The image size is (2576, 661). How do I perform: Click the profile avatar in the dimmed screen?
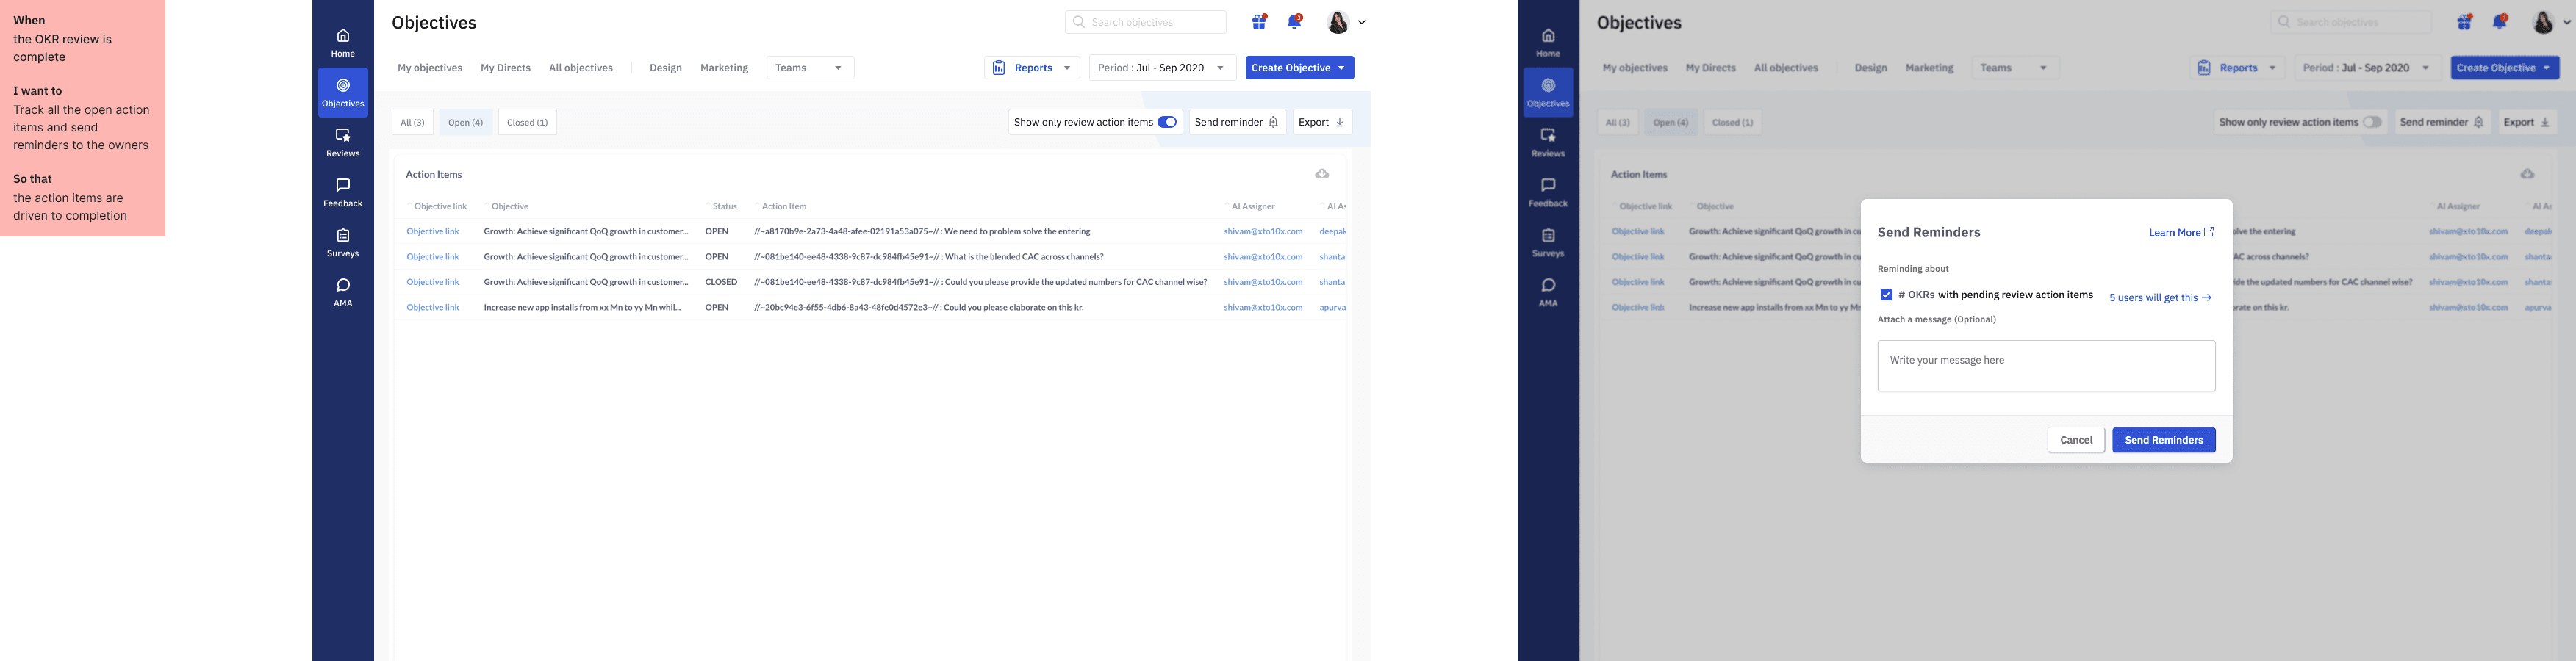coord(2543,22)
